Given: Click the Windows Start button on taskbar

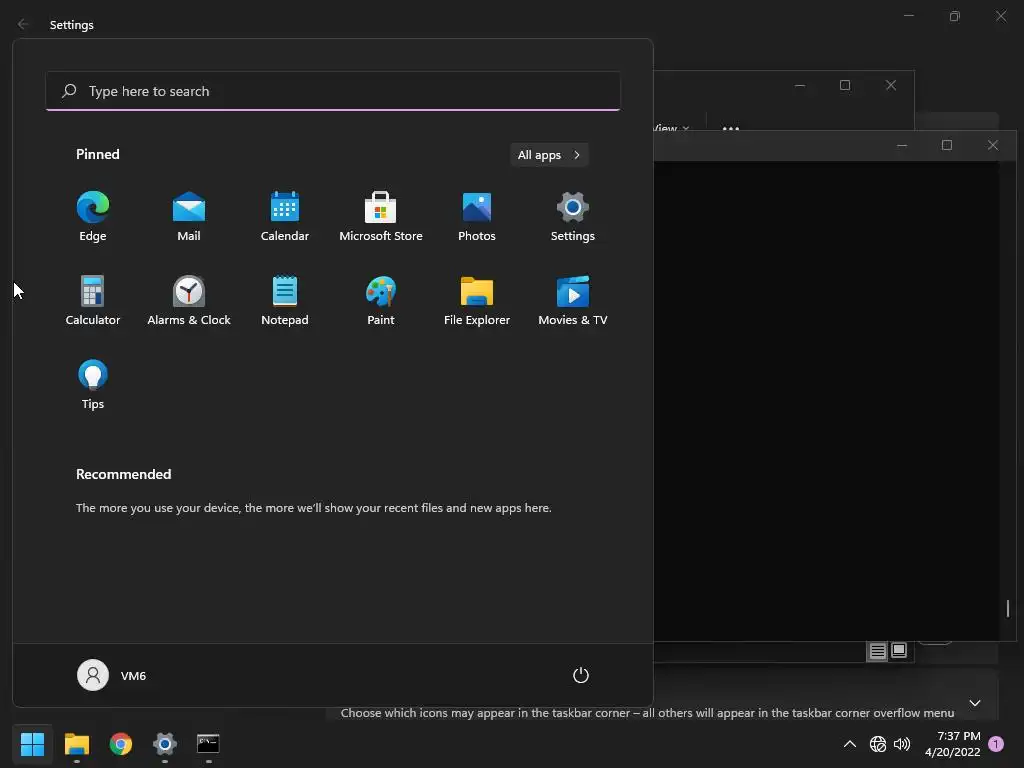Looking at the screenshot, I should pyautogui.click(x=32, y=744).
